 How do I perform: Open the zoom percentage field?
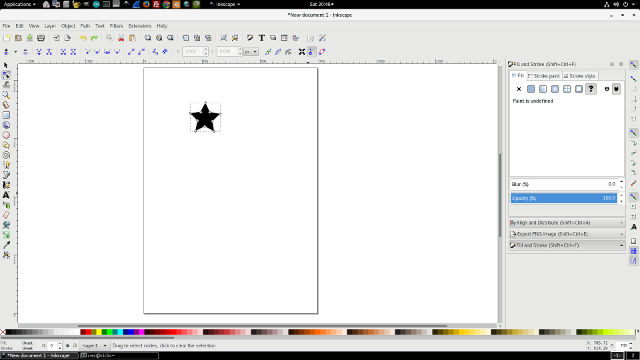623,346
